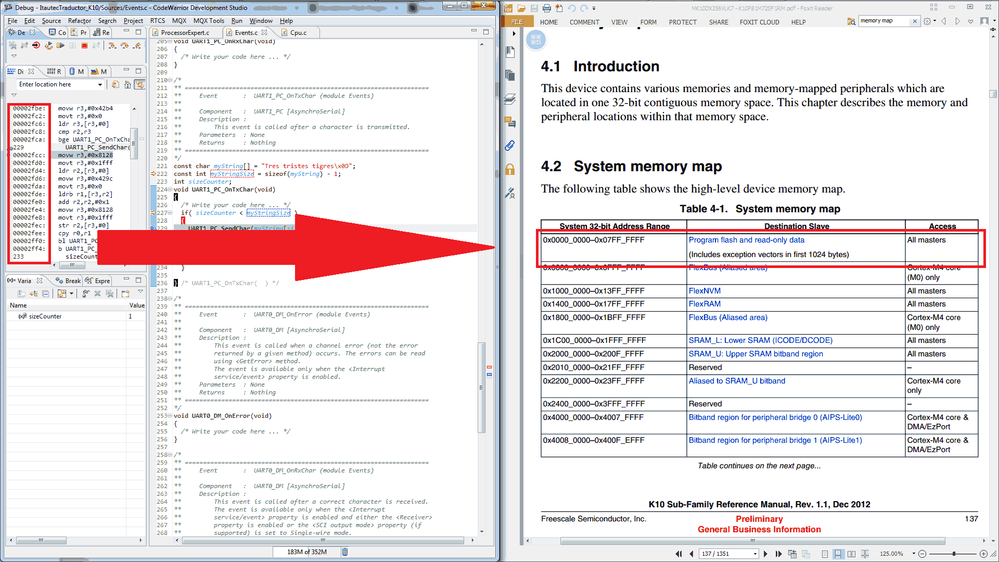
Task: Clear the memory map search box
Action: coord(915,21)
